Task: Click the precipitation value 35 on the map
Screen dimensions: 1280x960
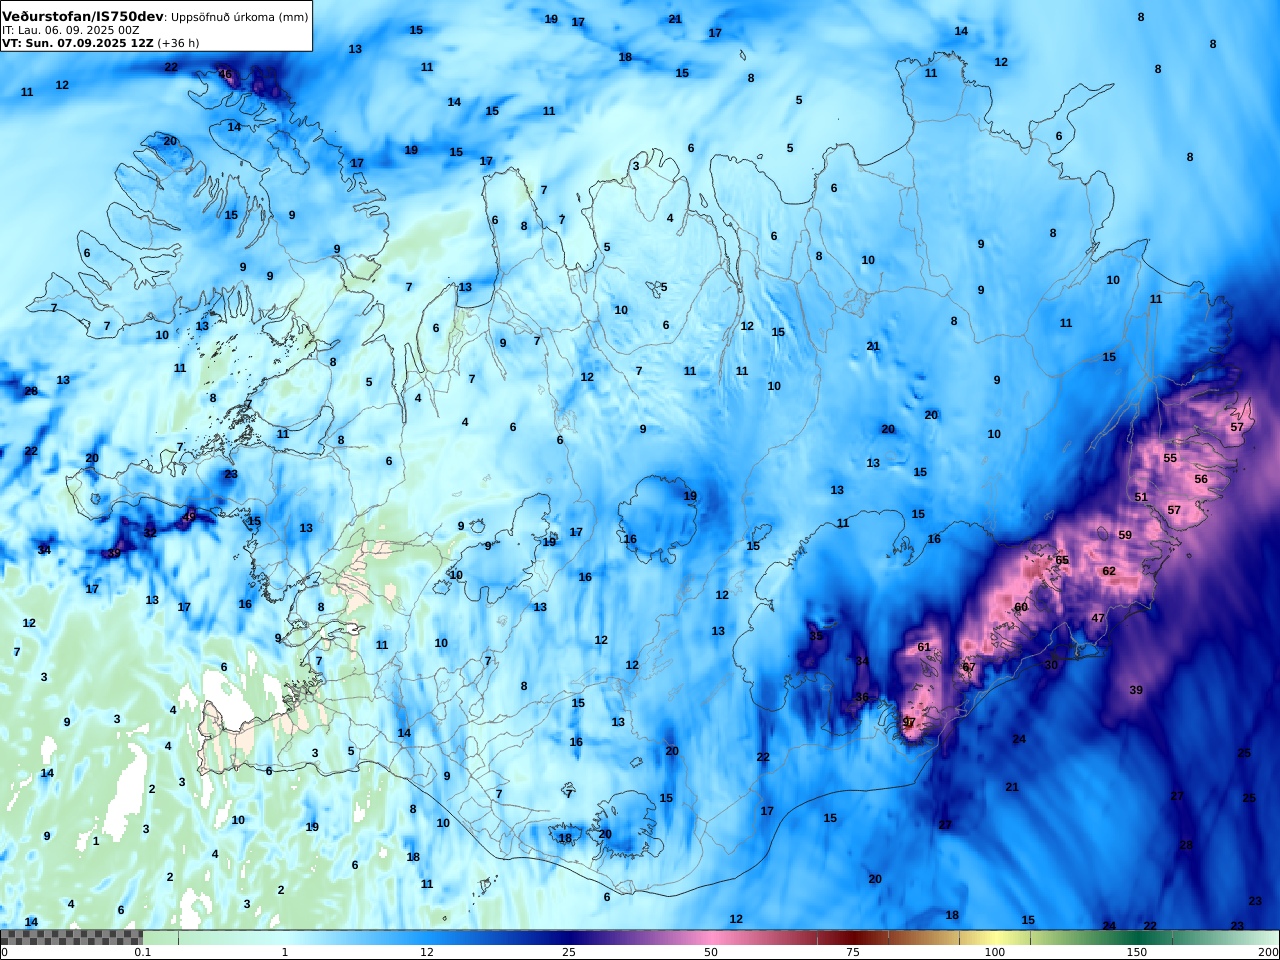Action: click(816, 636)
